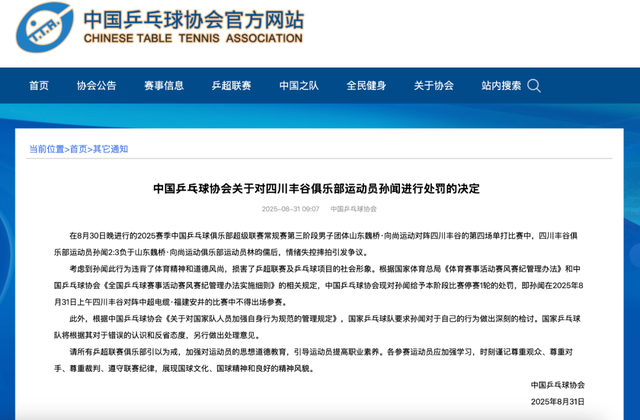Image resolution: width=640 pixels, height=420 pixels.
Task: Click the source label 中国乒乓球协会 under headline
Action: pyautogui.click(x=353, y=209)
